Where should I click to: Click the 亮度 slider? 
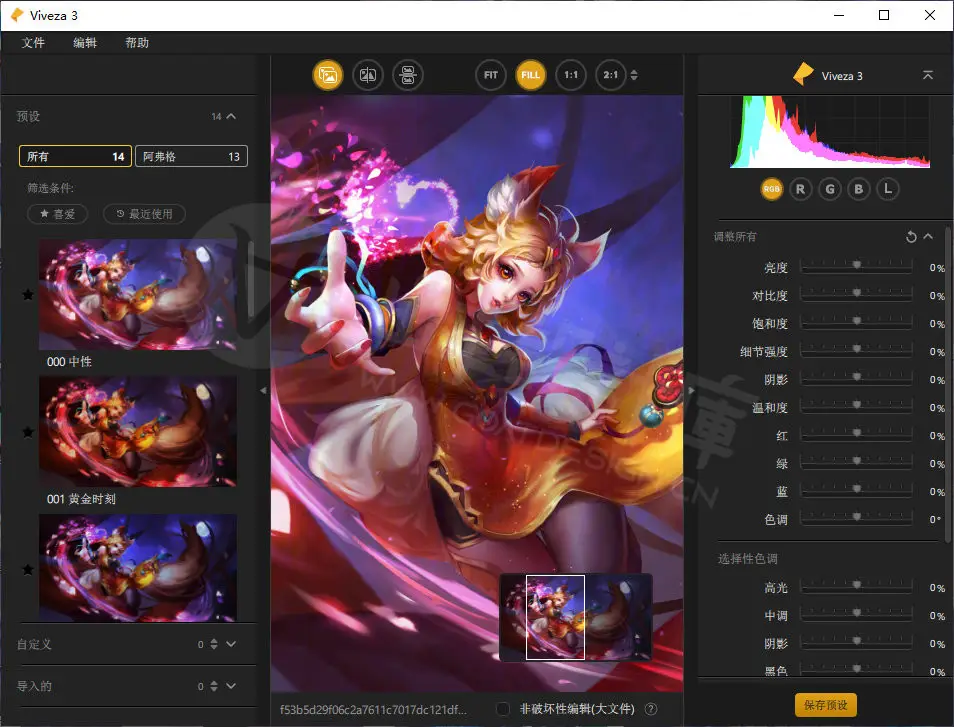coord(856,266)
